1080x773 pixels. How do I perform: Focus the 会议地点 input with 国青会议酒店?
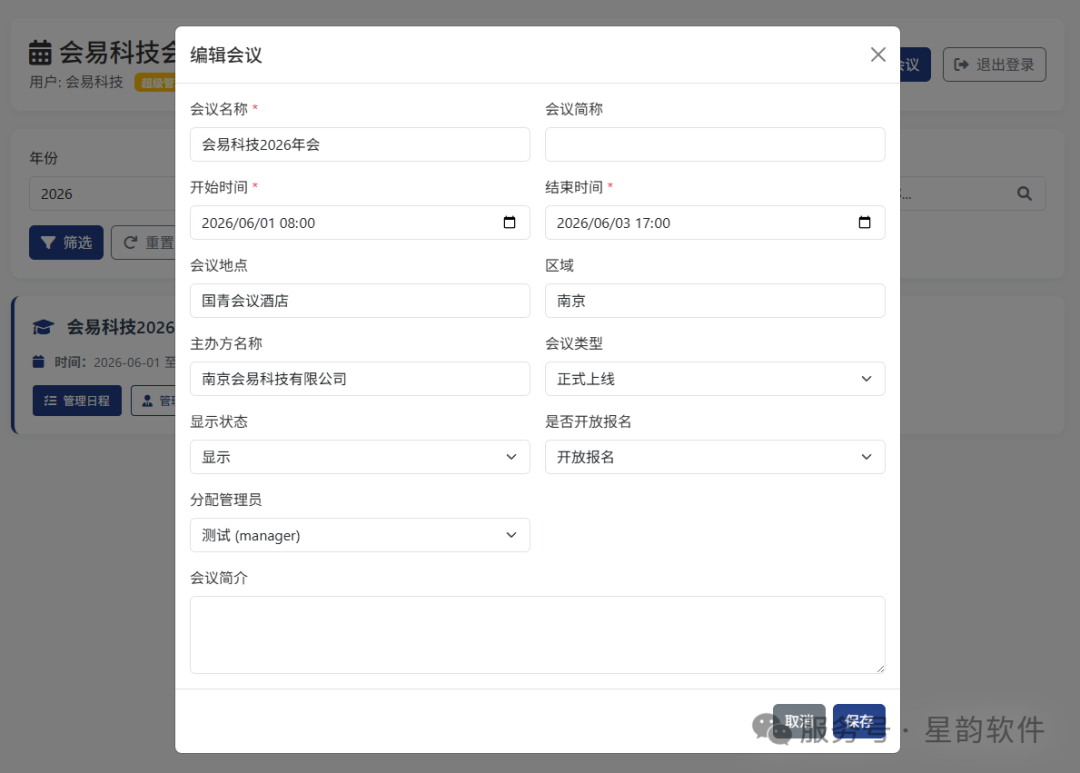click(x=360, y=301)
